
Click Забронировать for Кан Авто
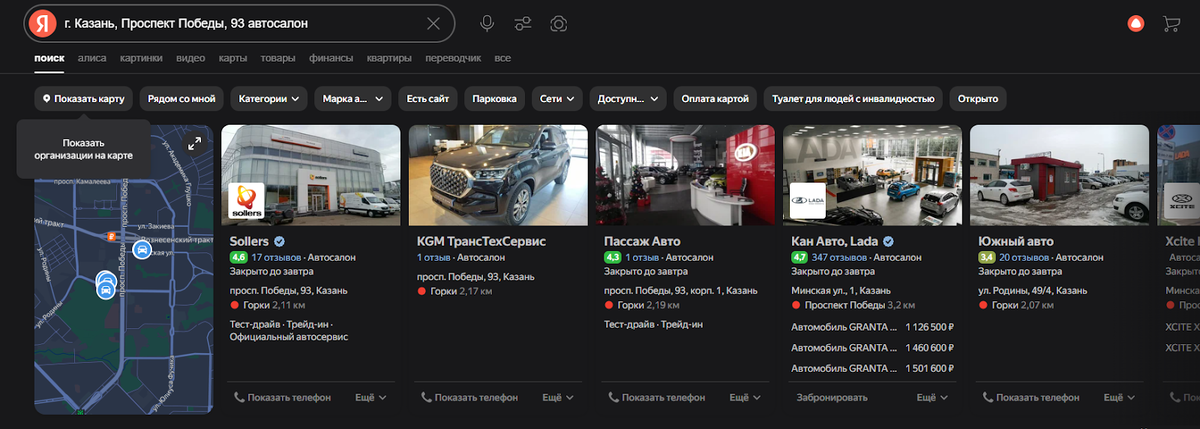[x=832, y=397]
